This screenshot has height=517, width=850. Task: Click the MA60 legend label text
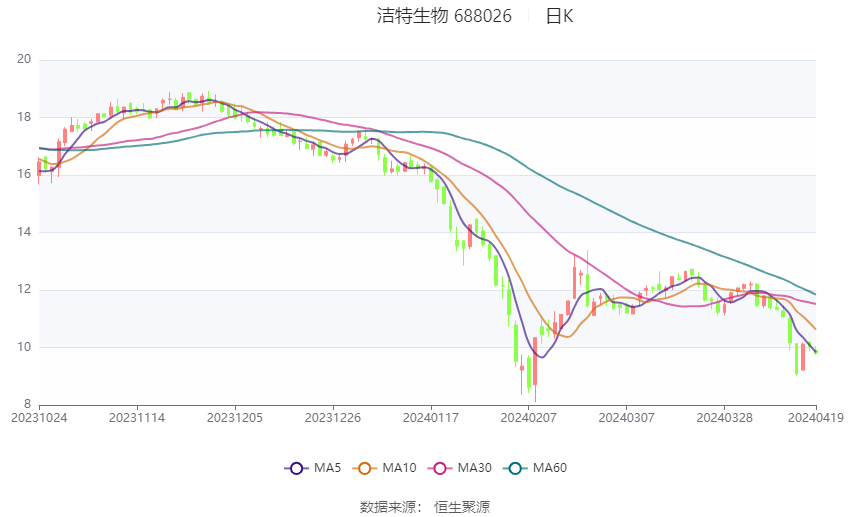[x=550, y=468]
